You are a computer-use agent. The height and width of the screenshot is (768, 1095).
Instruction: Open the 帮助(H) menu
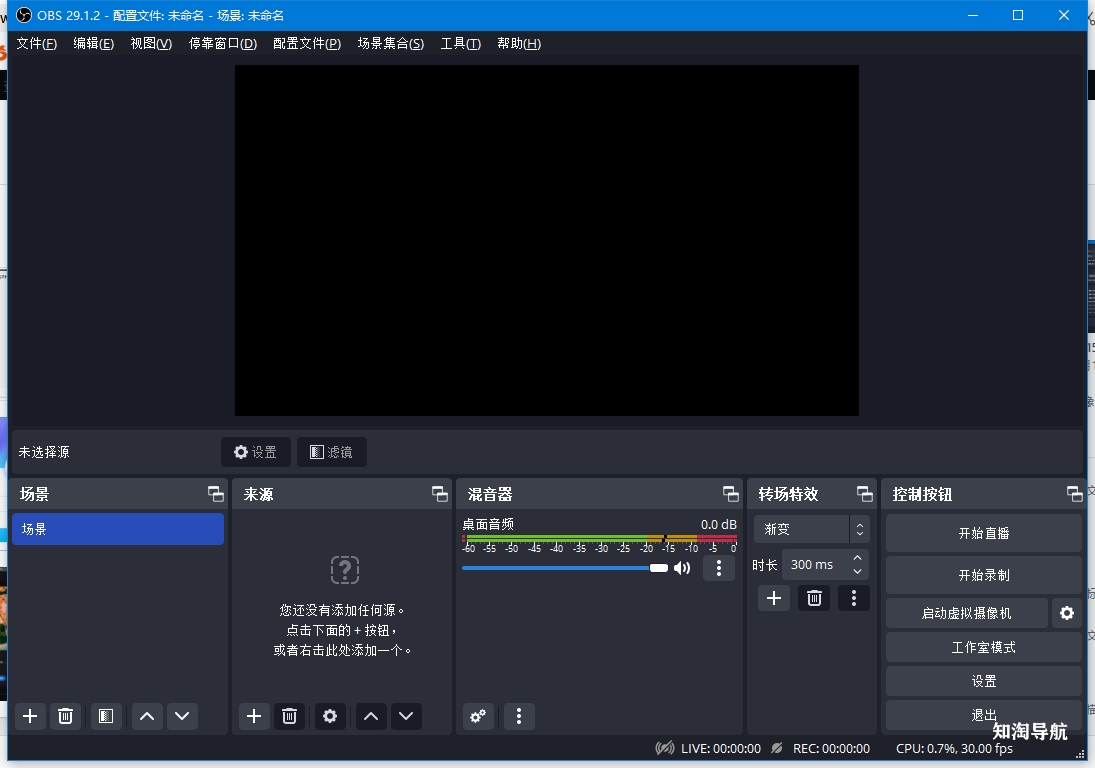519,43
